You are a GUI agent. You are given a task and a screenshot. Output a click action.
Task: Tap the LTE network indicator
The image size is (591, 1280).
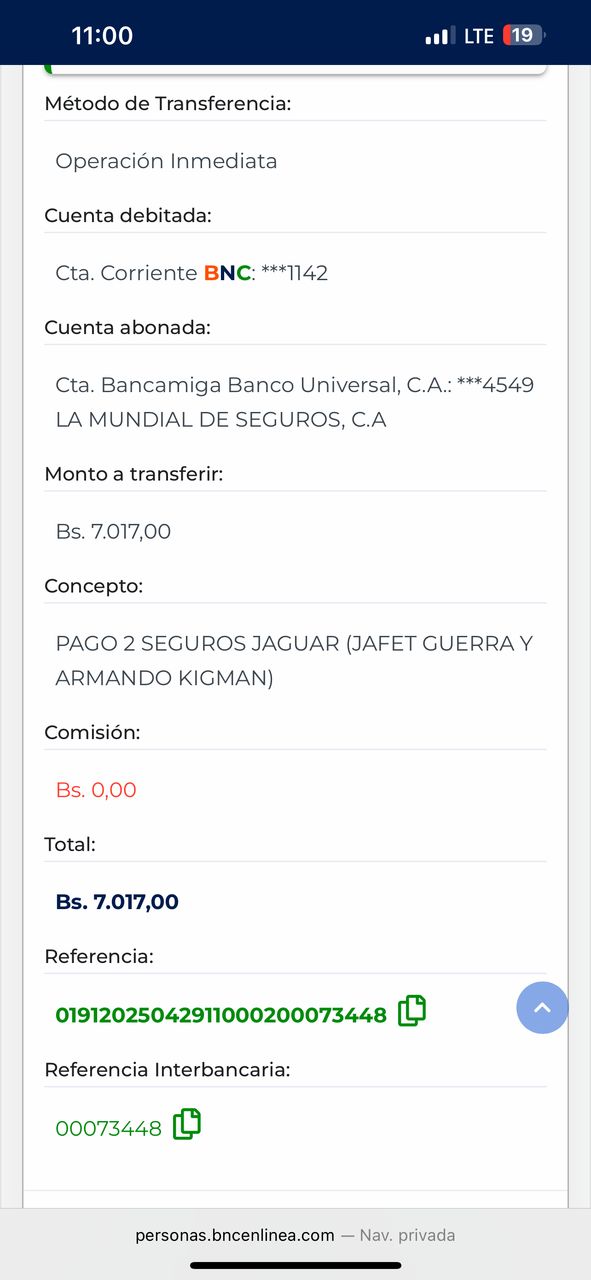[x=479, y=36]
